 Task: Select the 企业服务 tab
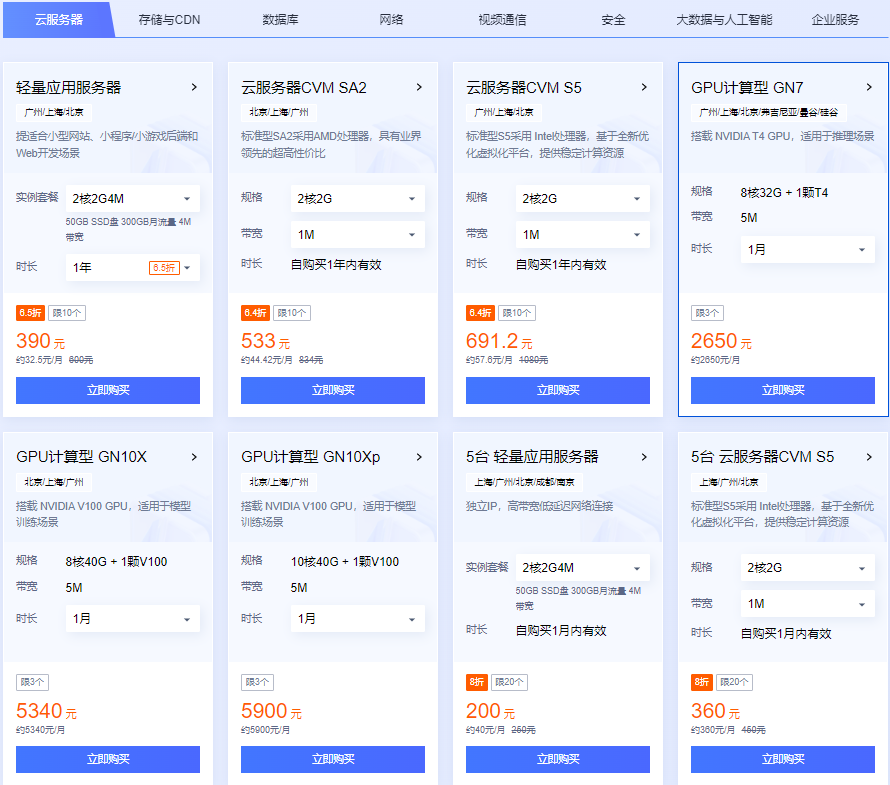pos(835,20)
